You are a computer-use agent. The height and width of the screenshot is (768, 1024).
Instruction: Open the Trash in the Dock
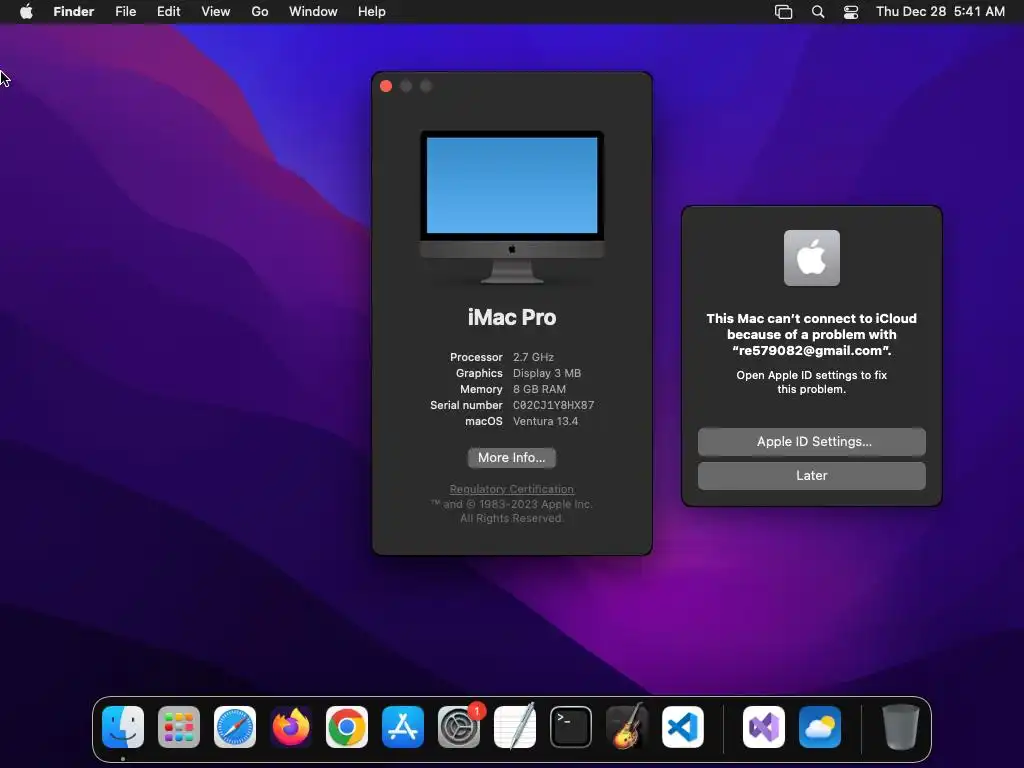(901, 727)
